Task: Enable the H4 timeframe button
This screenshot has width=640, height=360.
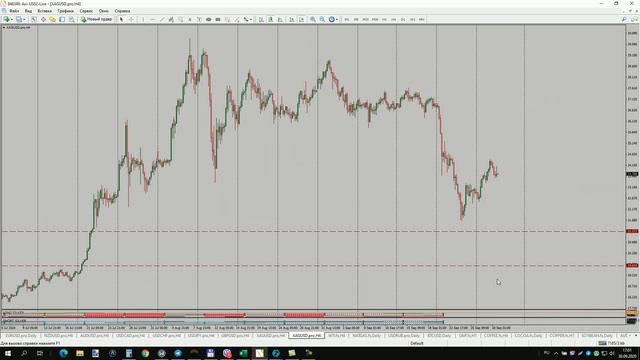Action: 393,19
